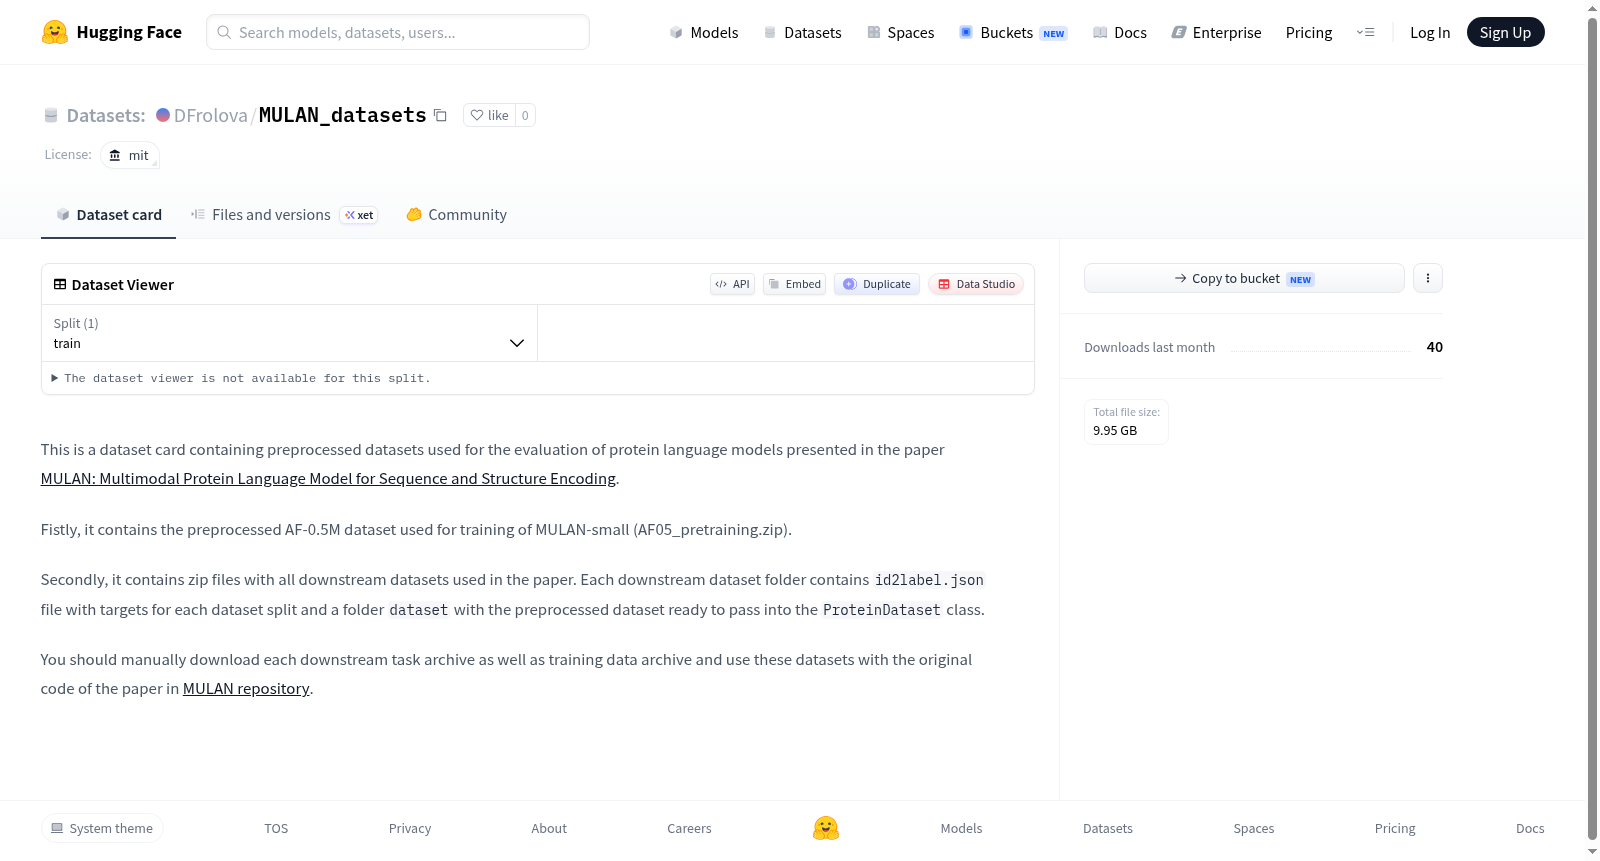This screenshot has width=1600, height=861.
Task: Click the page vertical scrollbar
Action: [x=1592, y=430]
